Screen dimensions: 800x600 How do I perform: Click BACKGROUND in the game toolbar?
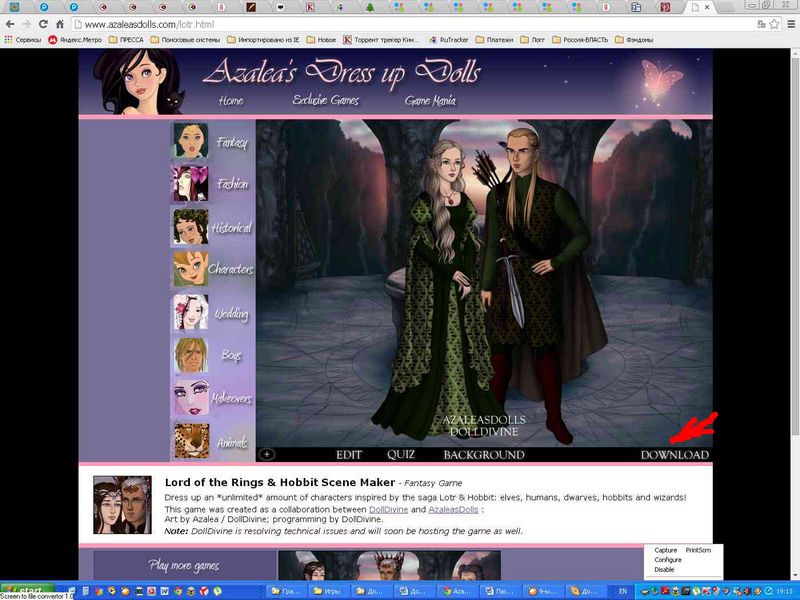[x=484, y=455]
